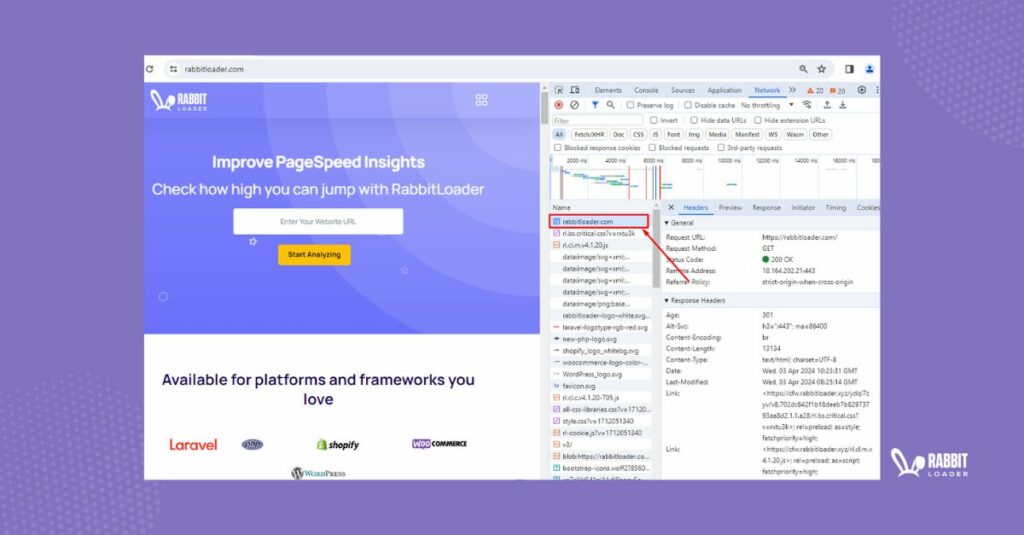Switch to the Sources tab
Viewport: 1024px width, 535px height.
coord(682,90)
